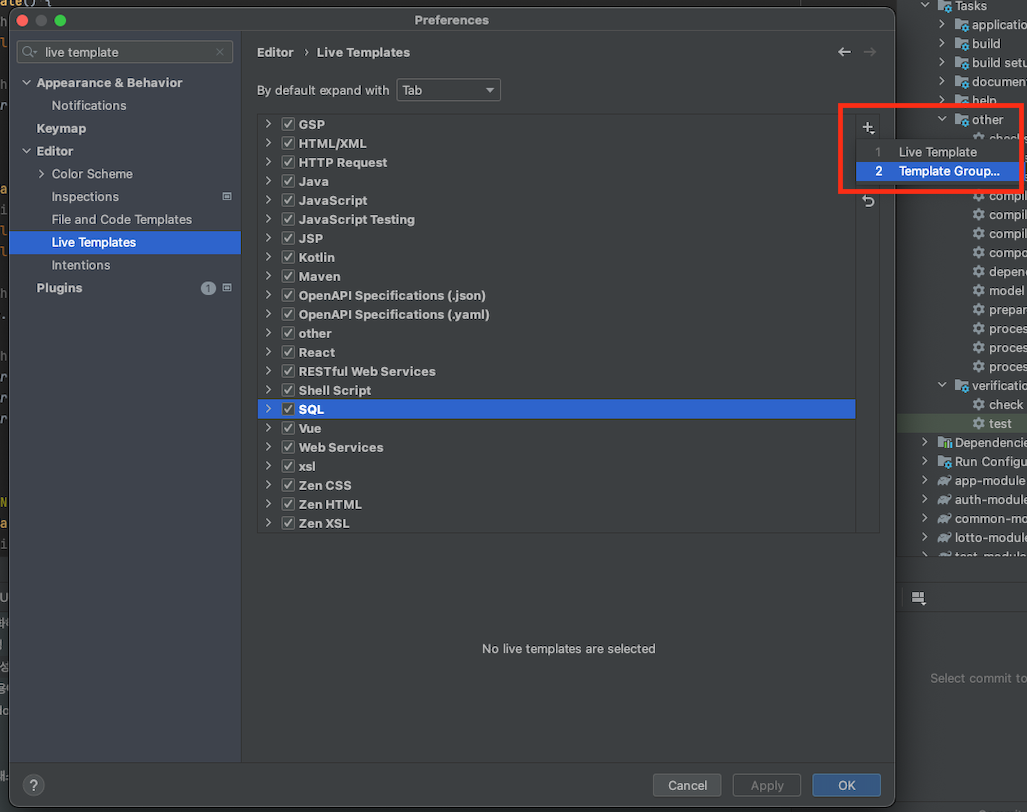Open help with the question mark button
This screenshot has height=812, width=1027.
tap(33, 784)
